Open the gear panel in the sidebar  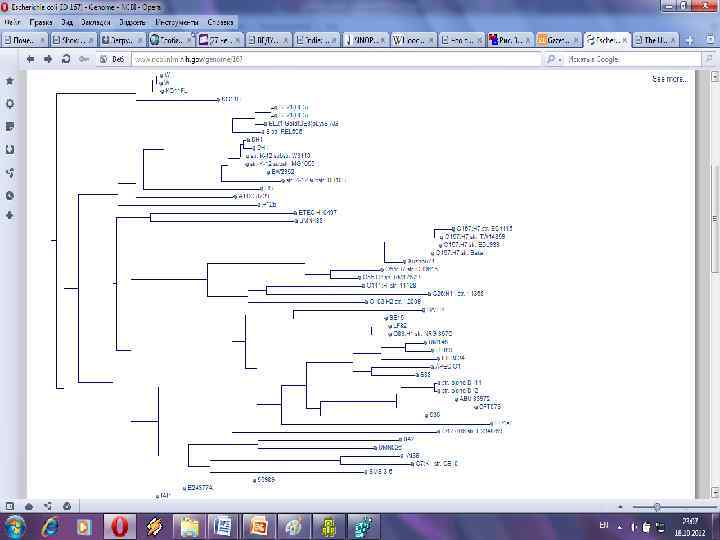(x=10, y=104)
